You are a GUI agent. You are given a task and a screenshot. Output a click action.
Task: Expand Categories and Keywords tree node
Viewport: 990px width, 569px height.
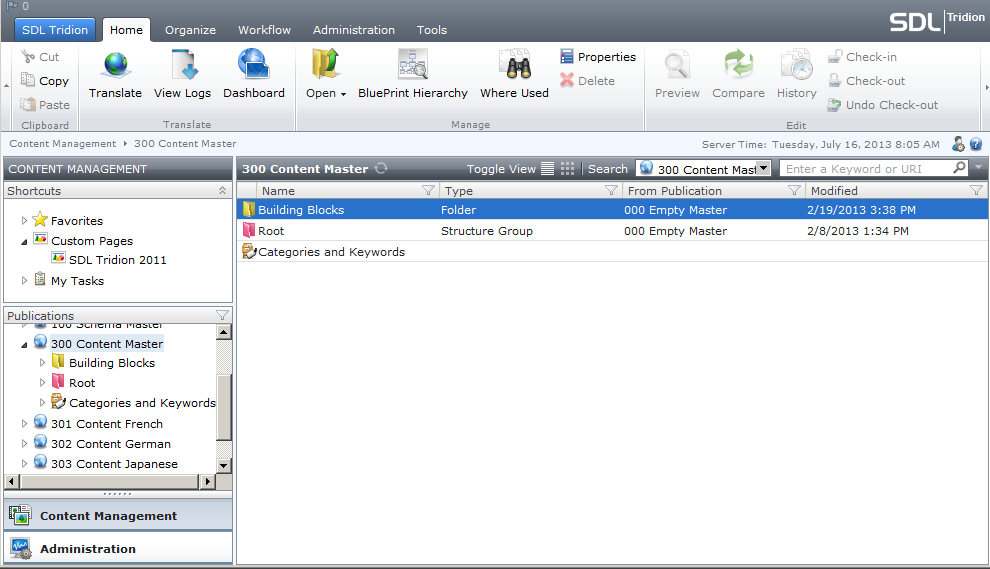click(42, 402)
